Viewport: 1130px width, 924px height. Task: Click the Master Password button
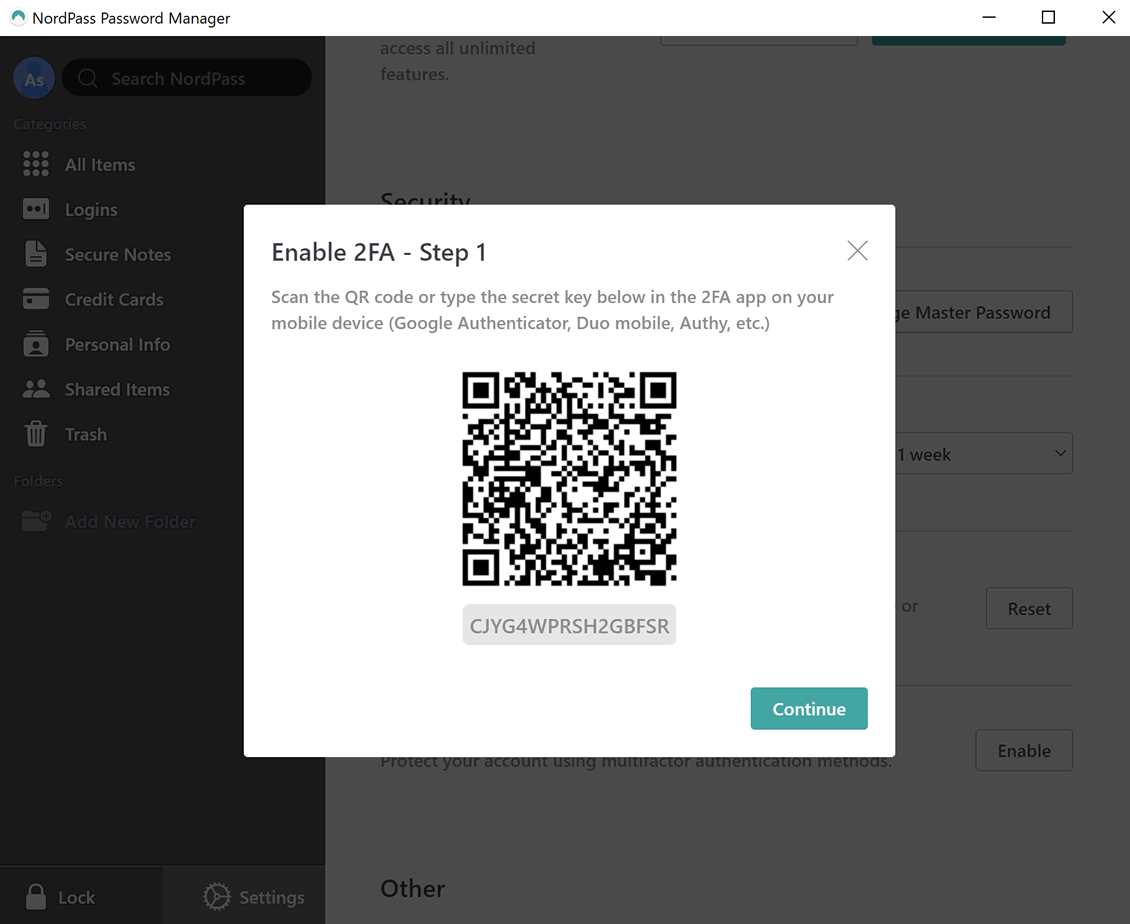pyautogui.click(x=984, y=311)
